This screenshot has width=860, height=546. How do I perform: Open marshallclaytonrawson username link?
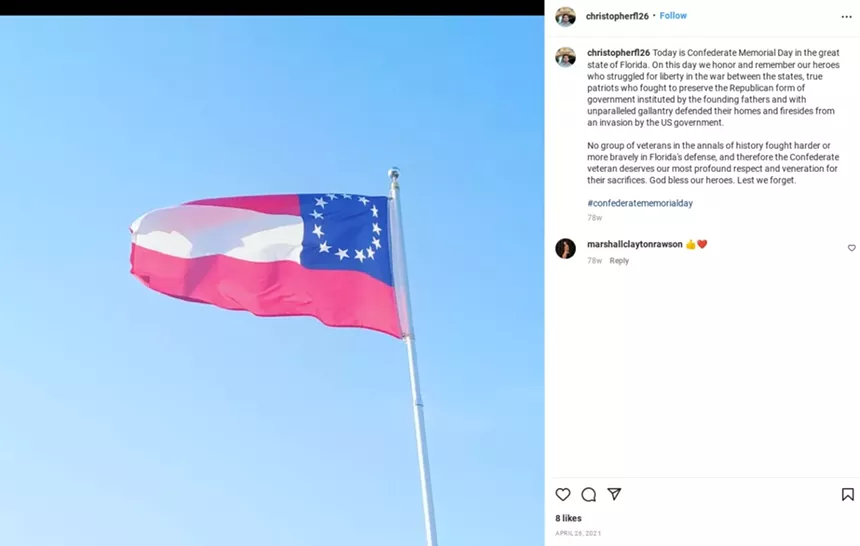[635, 244]
